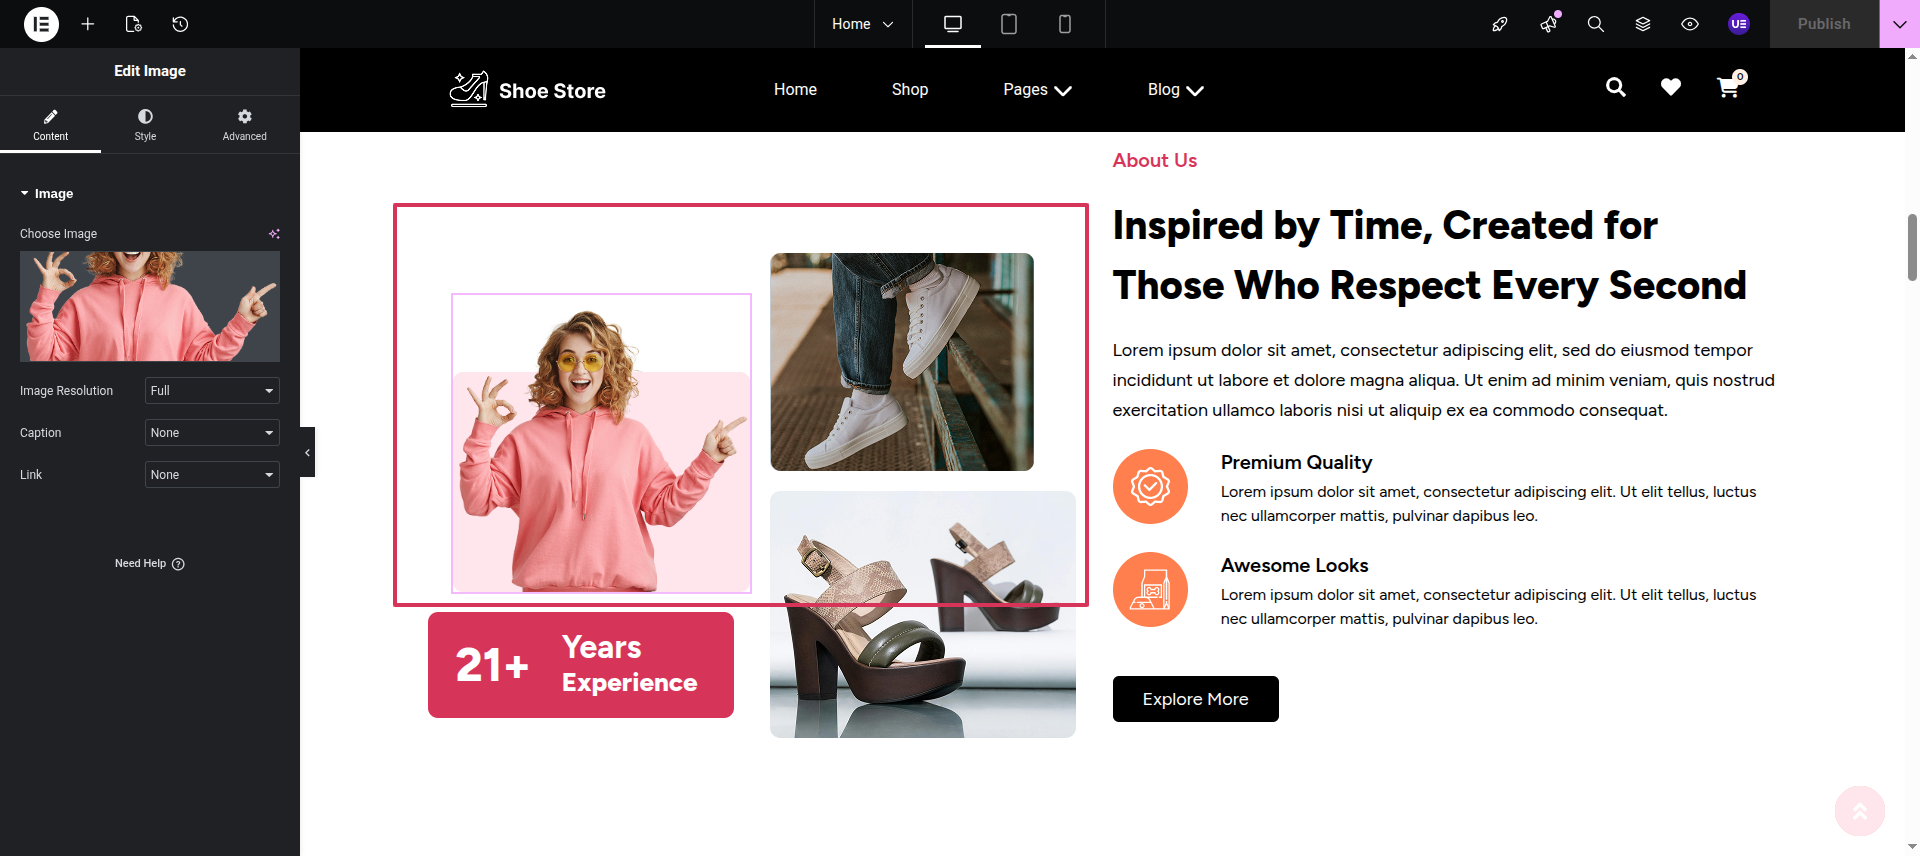Switch to the Style tab
Image resolution: width=1920 pixels, height=856 pixels.
coord(145,125)
